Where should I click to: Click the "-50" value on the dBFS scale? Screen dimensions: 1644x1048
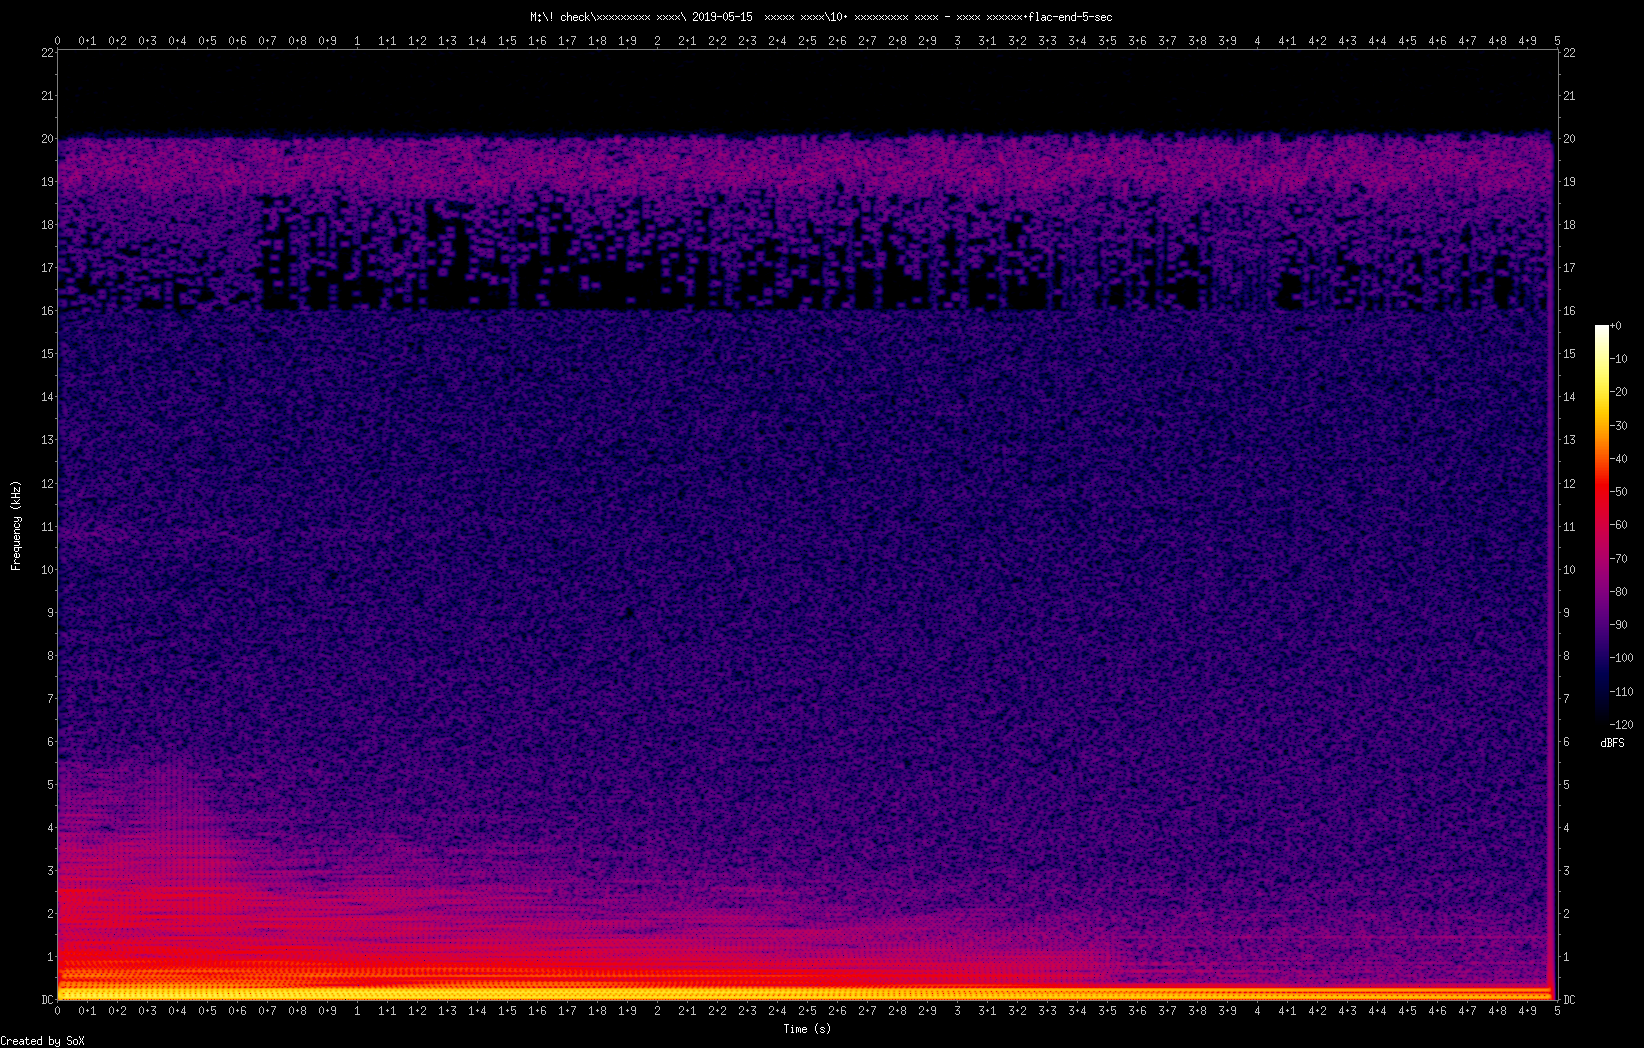tap(1620, 492)
